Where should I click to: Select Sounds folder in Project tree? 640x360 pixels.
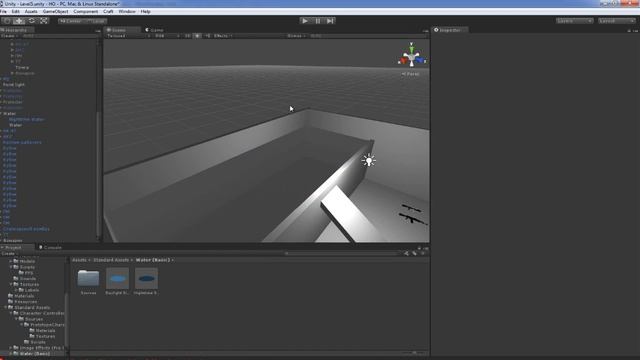click(28, 278)
